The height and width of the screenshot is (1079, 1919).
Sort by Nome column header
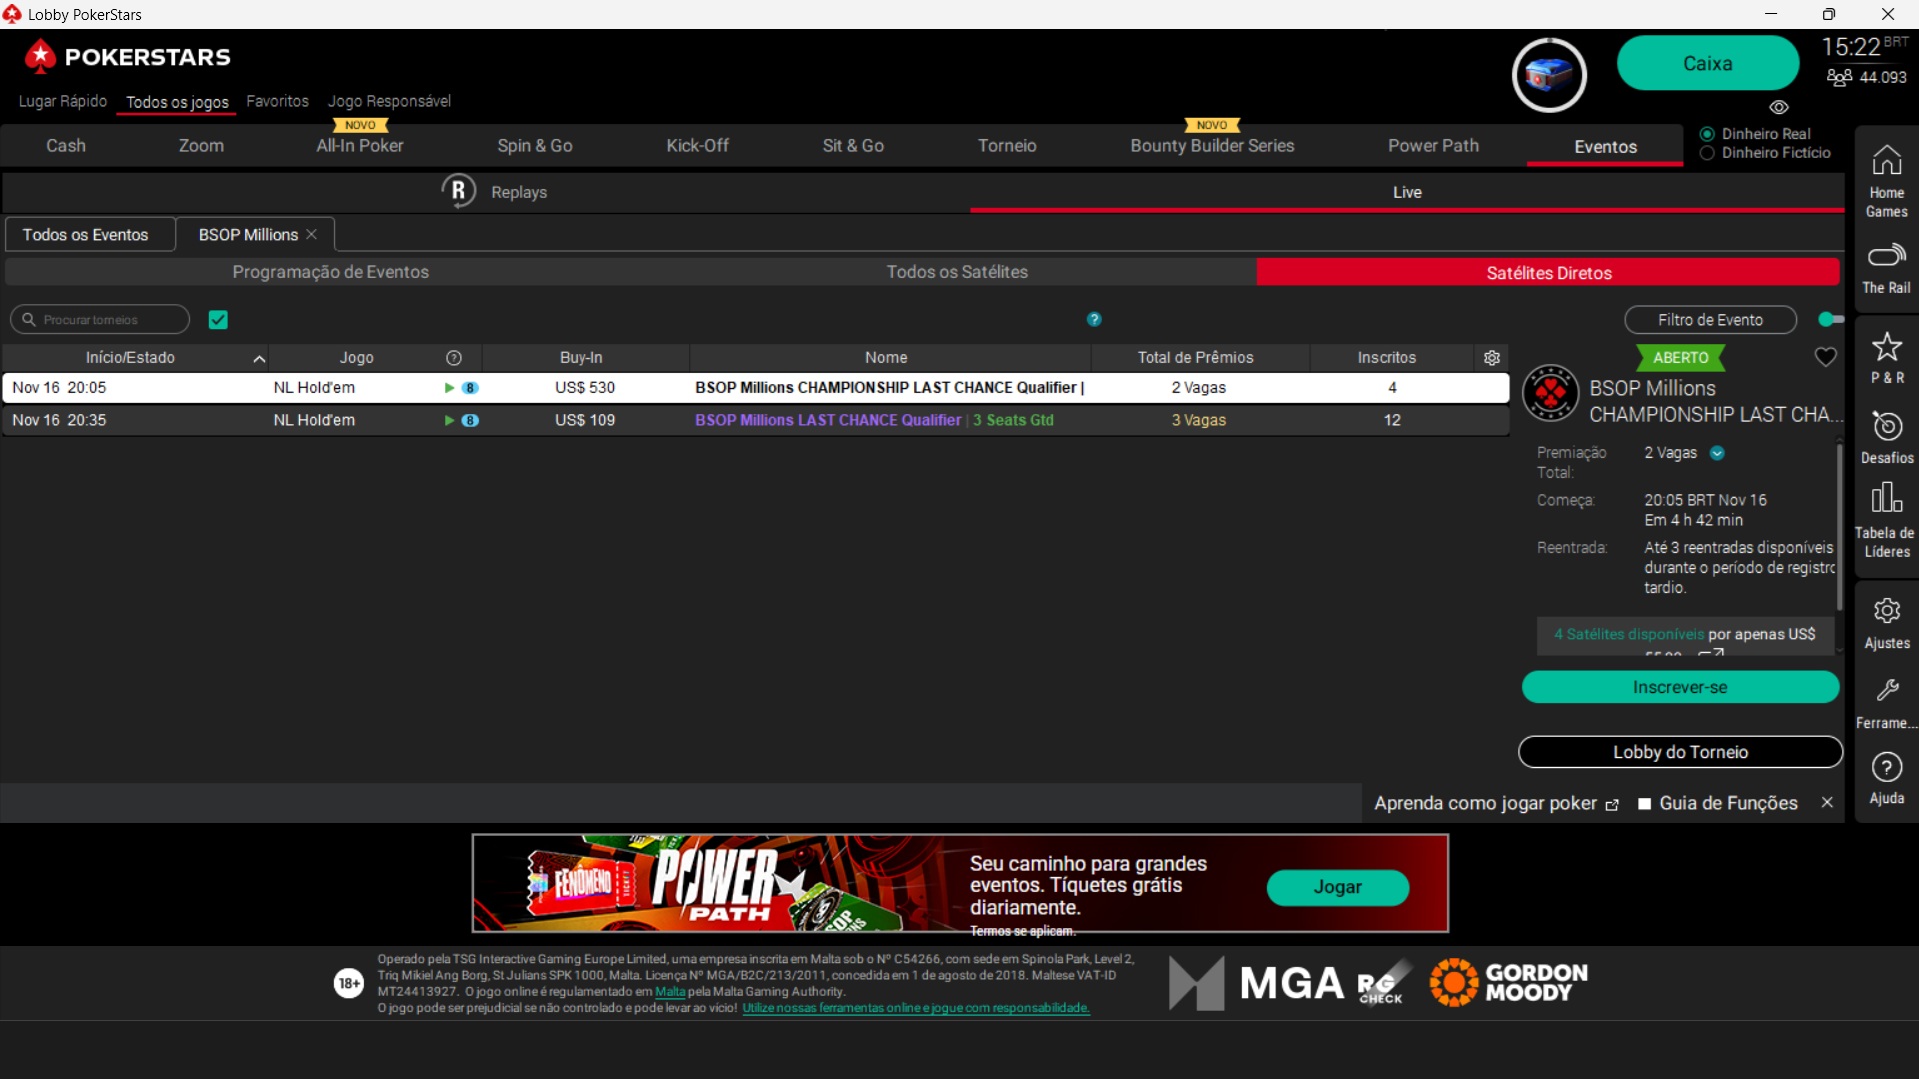click(886, 358)
